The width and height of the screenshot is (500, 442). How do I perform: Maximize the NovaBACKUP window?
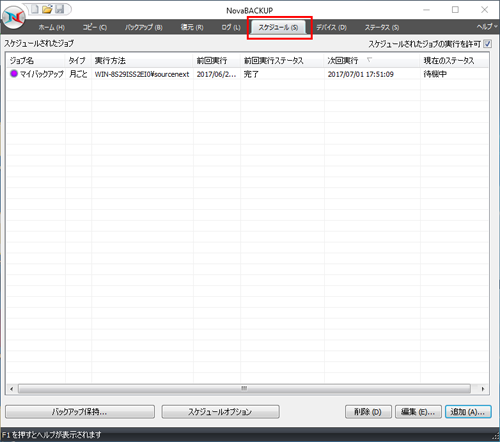pyautogui.click(x=455, y=10)
